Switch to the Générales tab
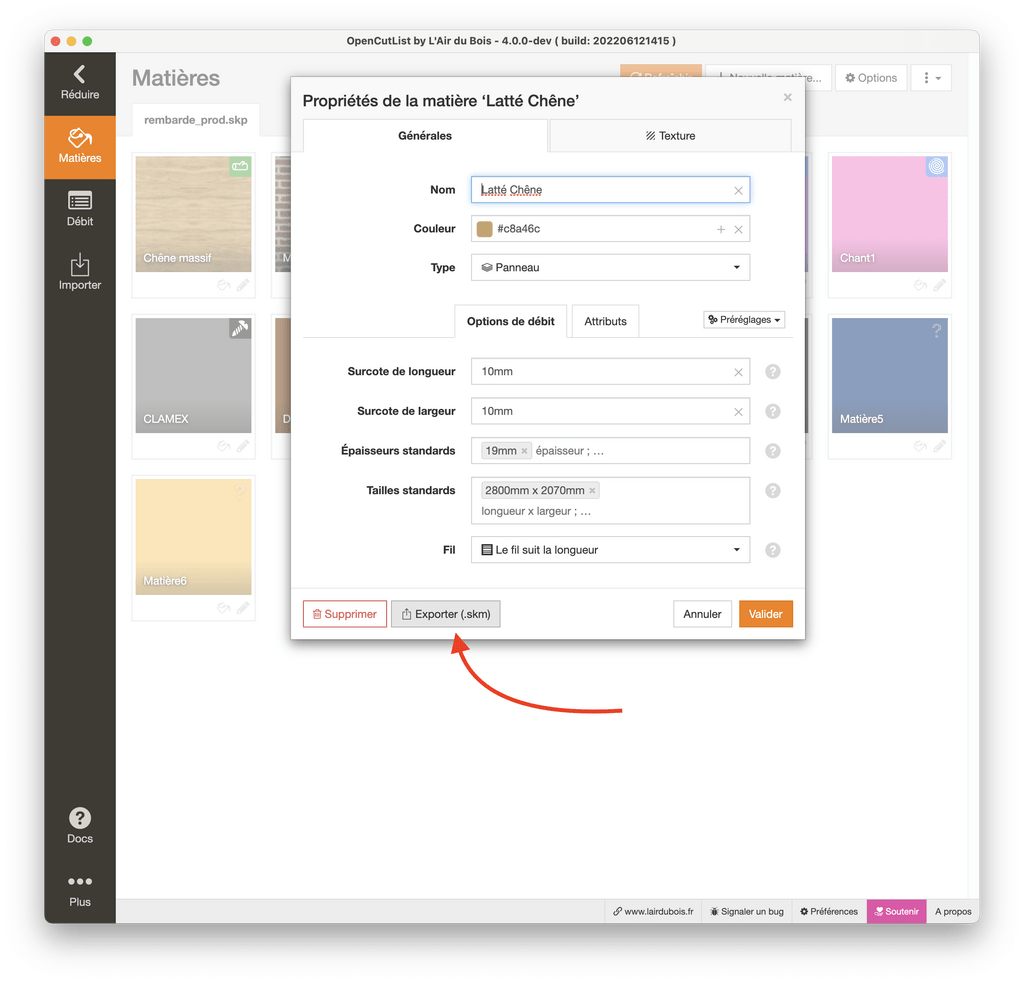This screenshot has height=982, width=1024. click(x=425, y=136)
